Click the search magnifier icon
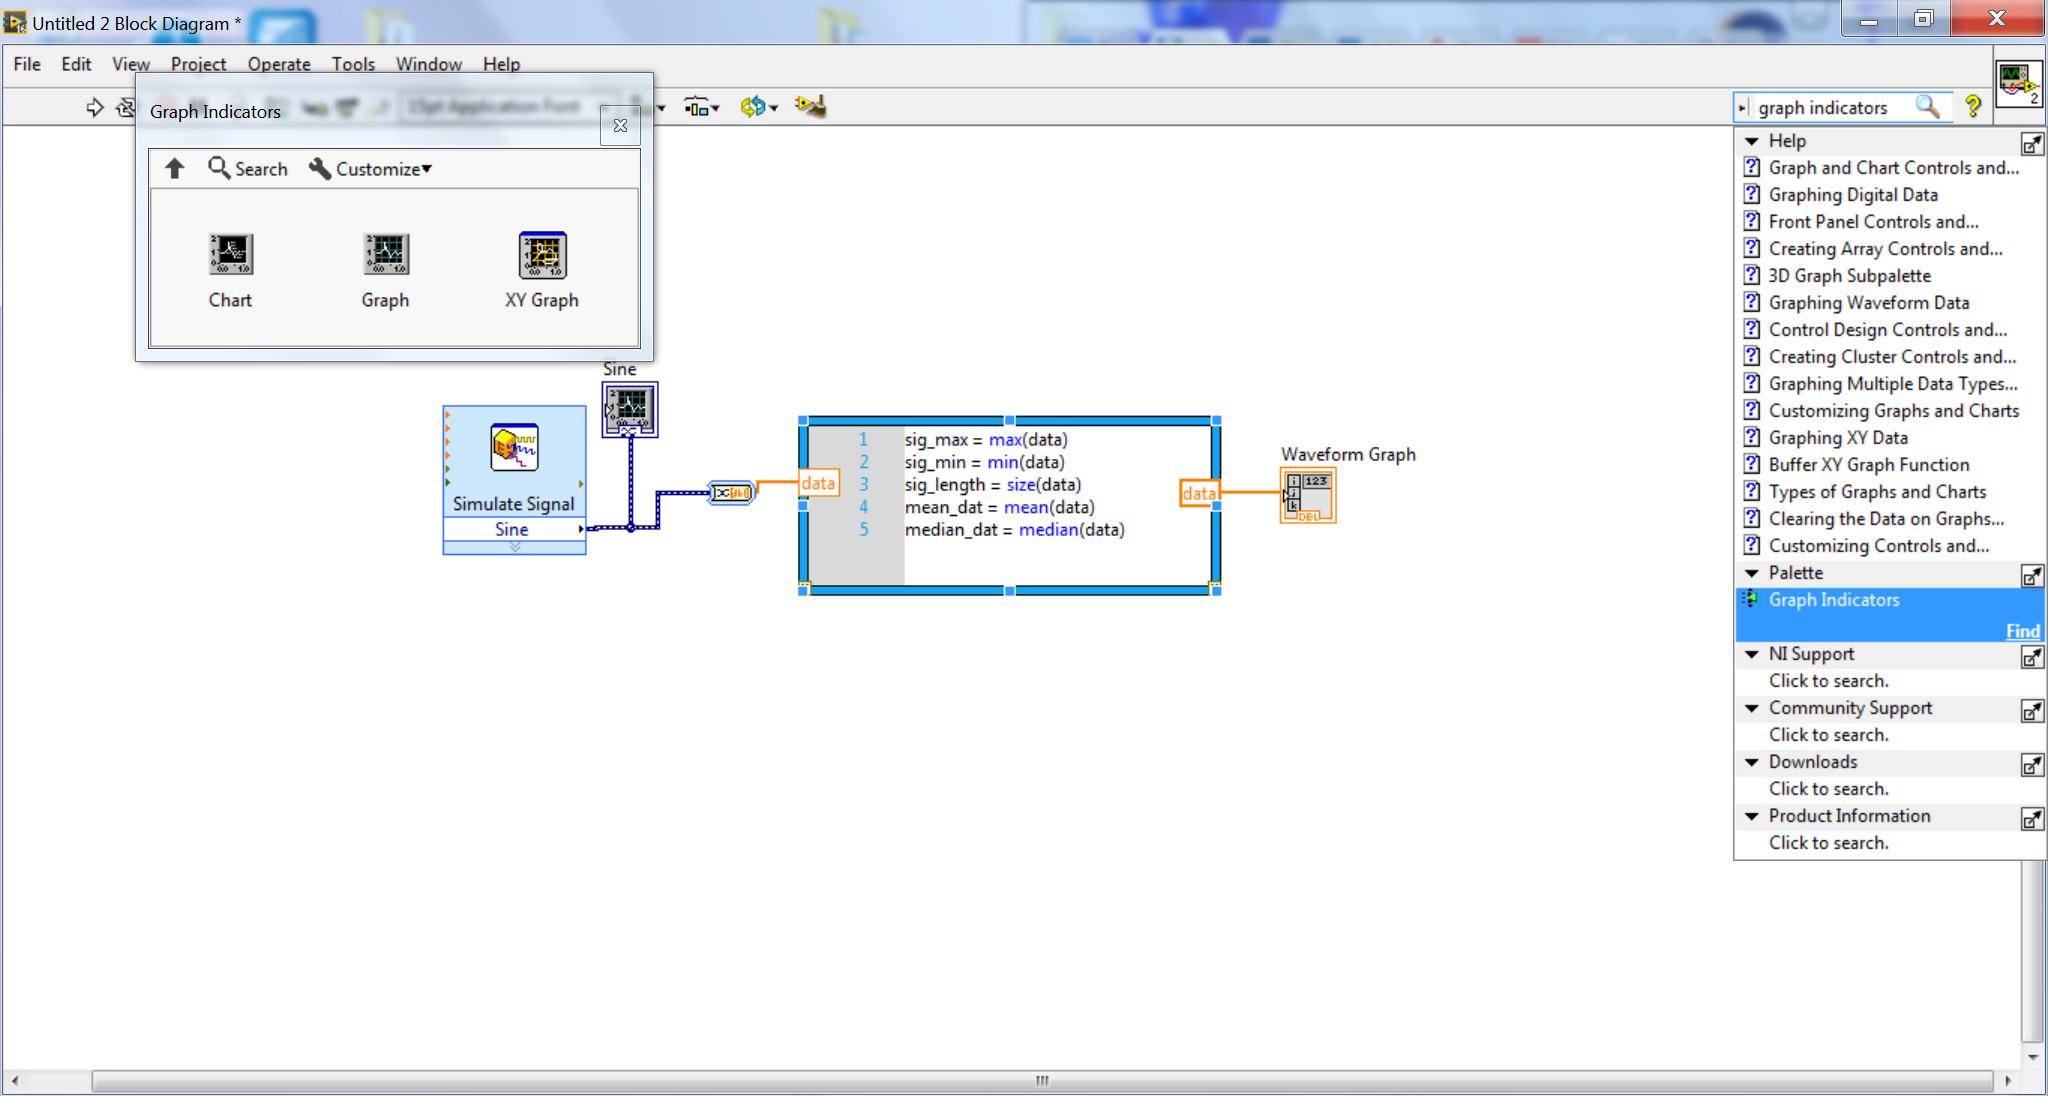 click(1927, 106)
